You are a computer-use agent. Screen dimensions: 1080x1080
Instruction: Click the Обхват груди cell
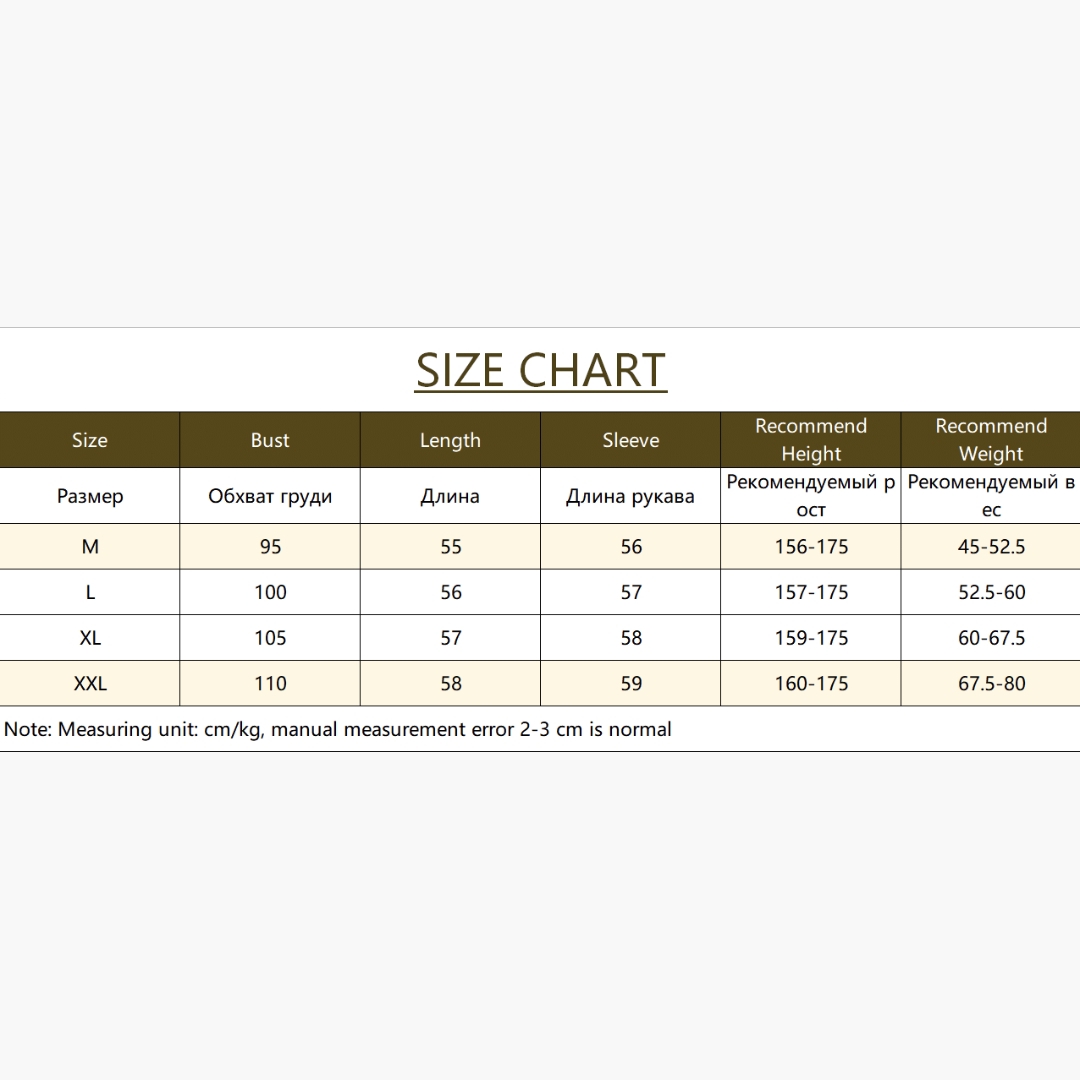270,496
